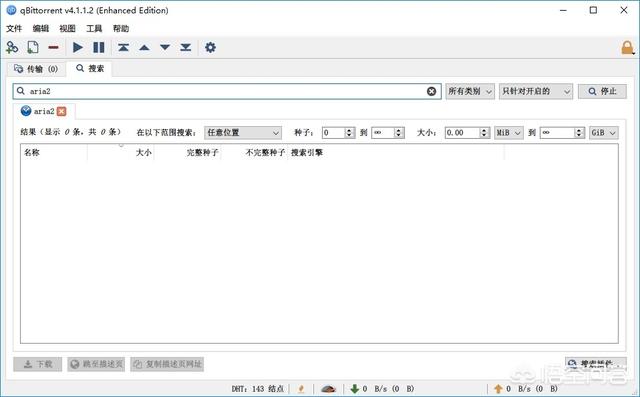Move torrent down in queue

[x=165, y=48]
